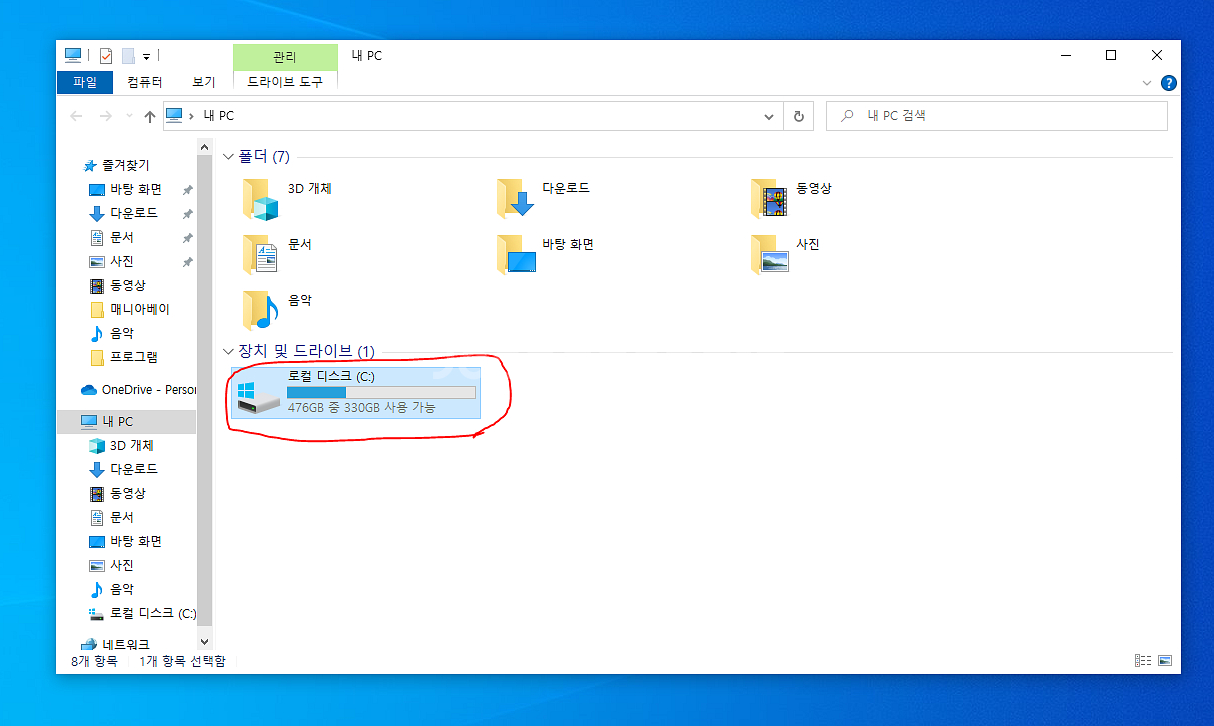Image resolution: width=1214 pixels, height=726 pixels.
Task: Click the address bar path 내 PC
Action: click(x=218, y=116)
